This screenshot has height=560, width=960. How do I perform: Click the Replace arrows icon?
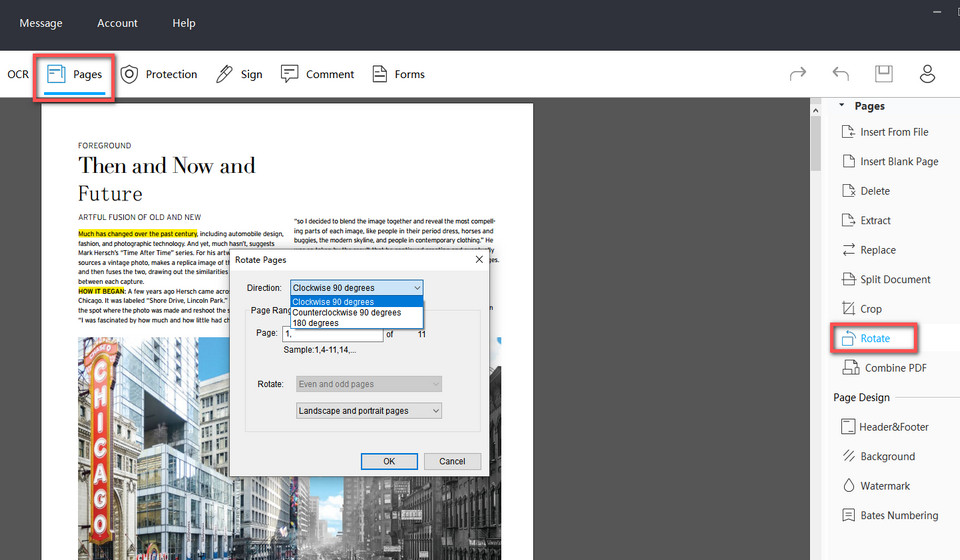tap(849, 250)
